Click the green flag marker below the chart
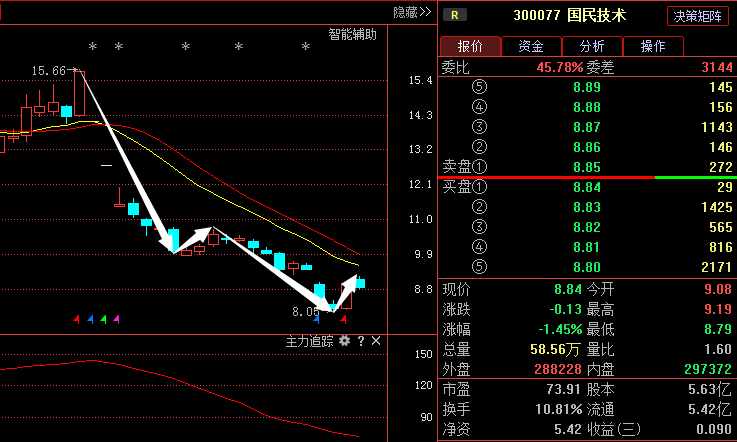Screen dimensions: 737x442 [103, 319]
